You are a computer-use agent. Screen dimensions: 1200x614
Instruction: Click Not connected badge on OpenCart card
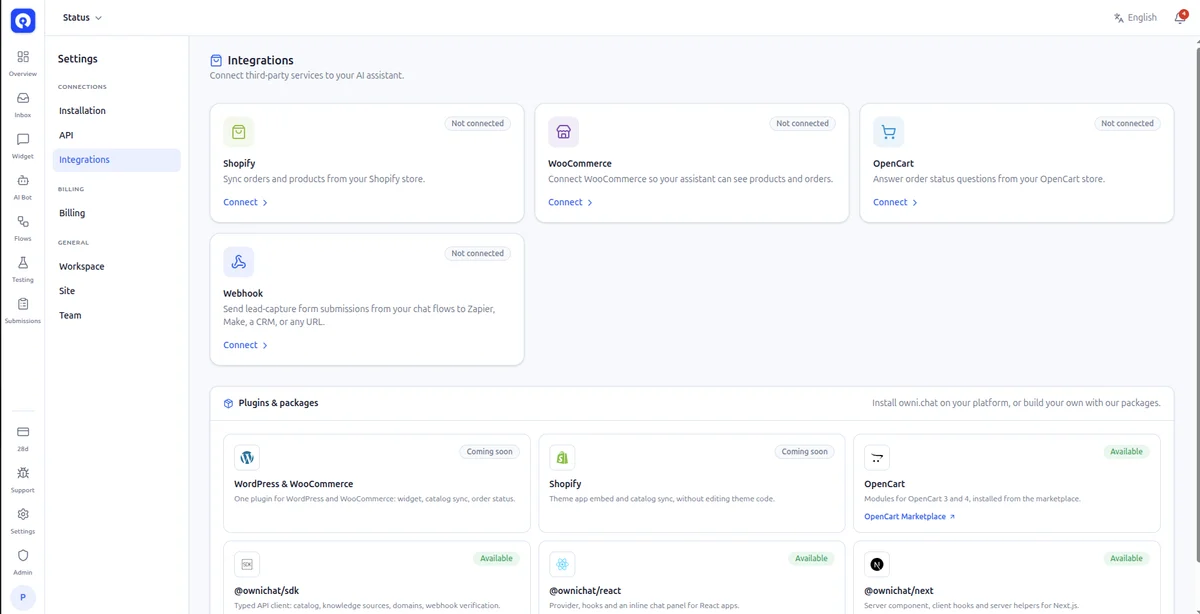pos(1128,124)
